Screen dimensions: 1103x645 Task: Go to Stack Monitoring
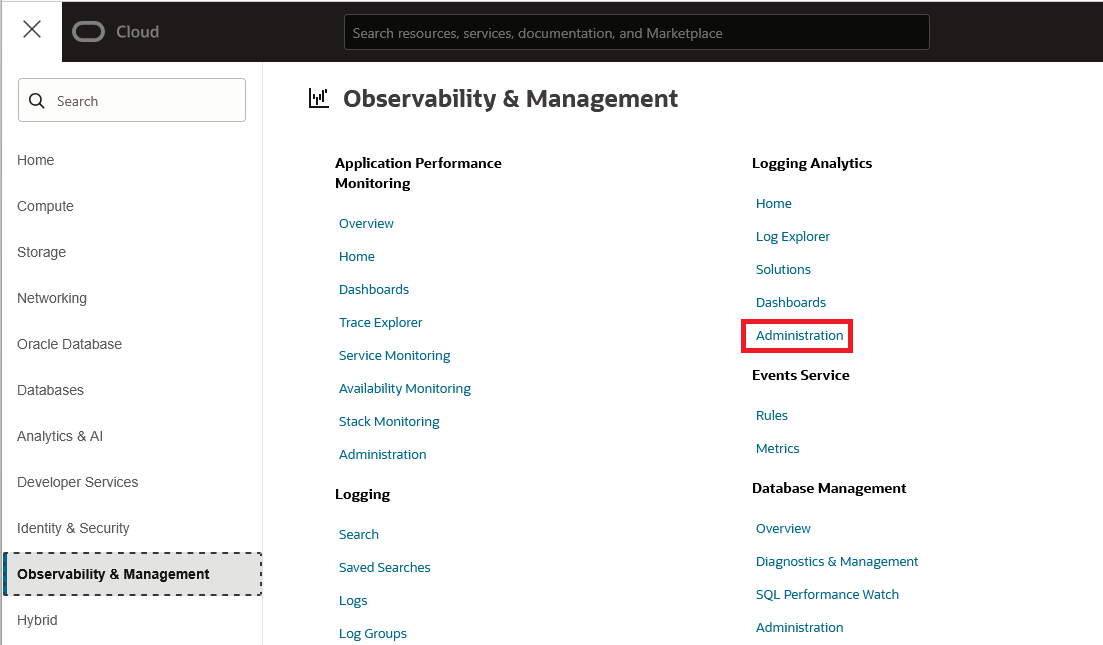pos(389,422)
